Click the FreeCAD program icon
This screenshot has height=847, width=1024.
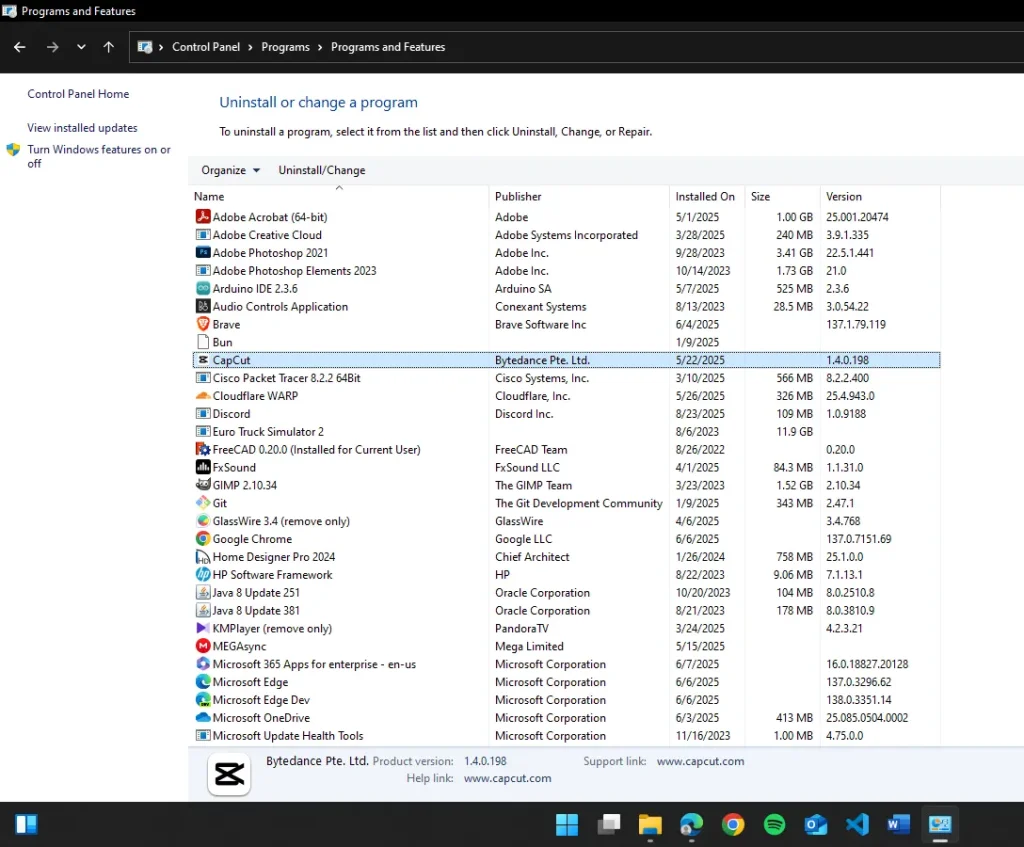pyautogui.click(x=203, y=449)
